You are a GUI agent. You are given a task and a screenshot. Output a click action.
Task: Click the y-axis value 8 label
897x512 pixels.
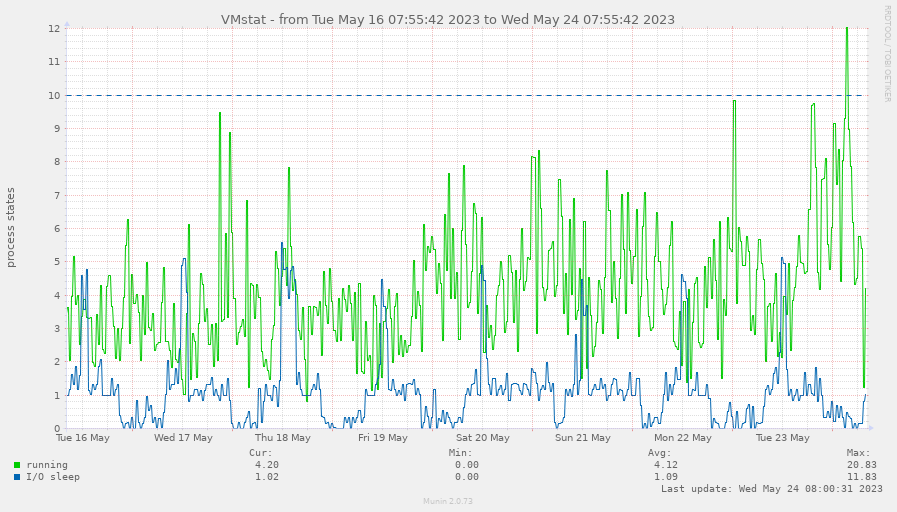(57, 162)
